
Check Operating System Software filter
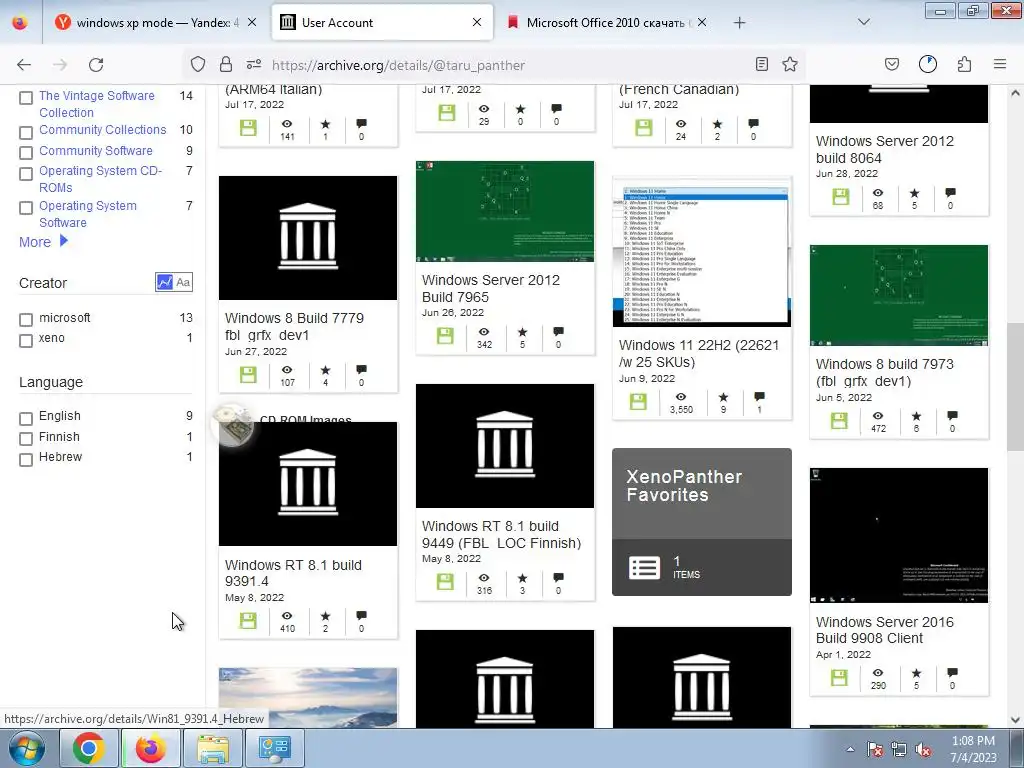[x=26, y=208]
